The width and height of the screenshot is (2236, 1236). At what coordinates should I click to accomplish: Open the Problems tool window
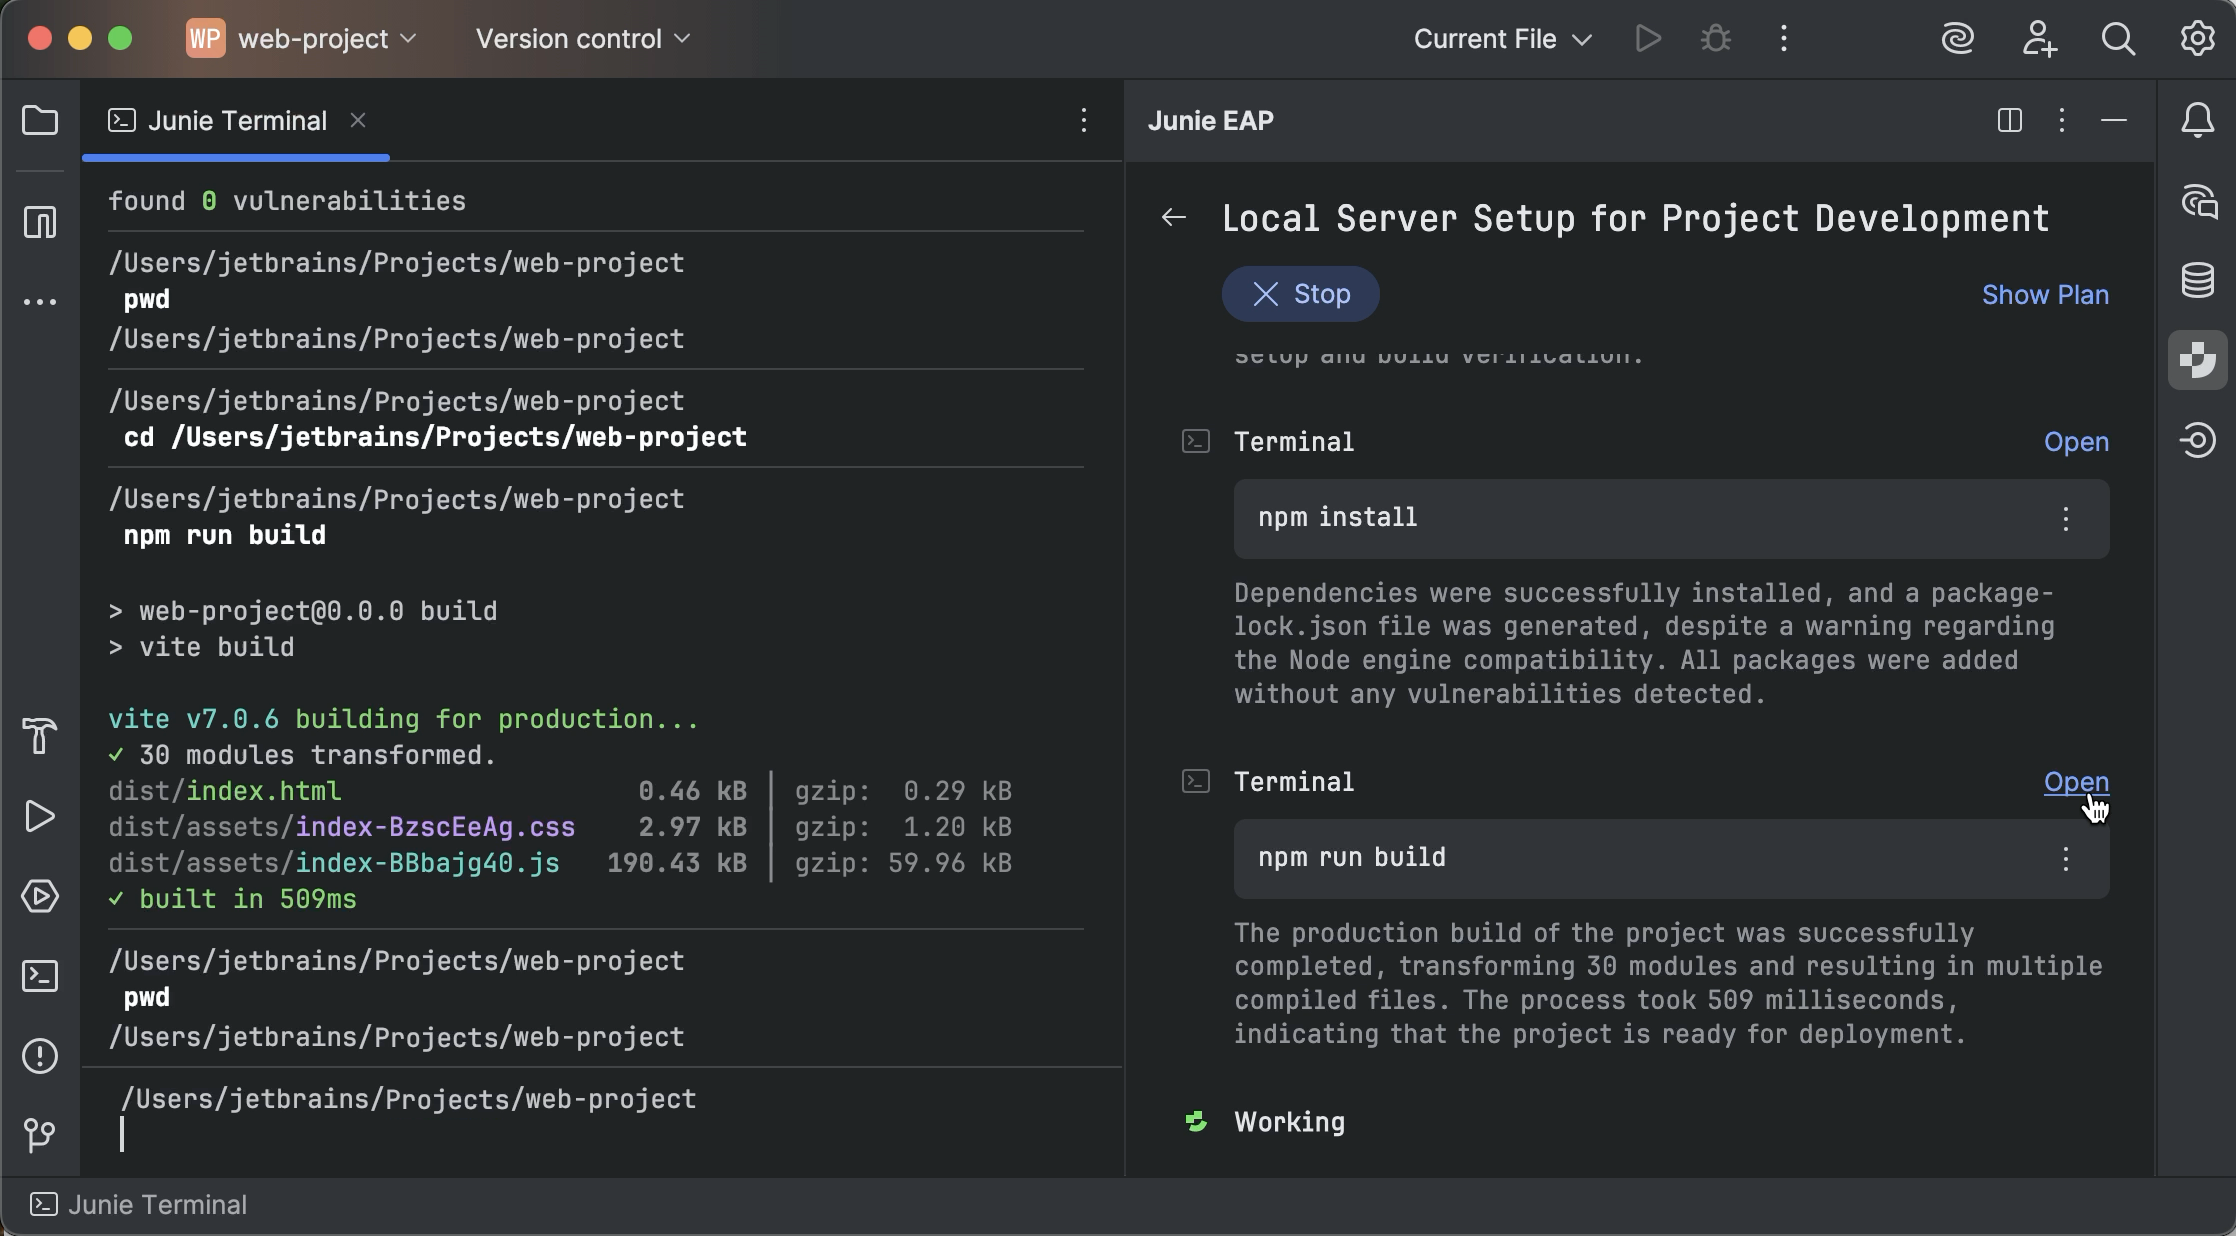[40, 1057]
